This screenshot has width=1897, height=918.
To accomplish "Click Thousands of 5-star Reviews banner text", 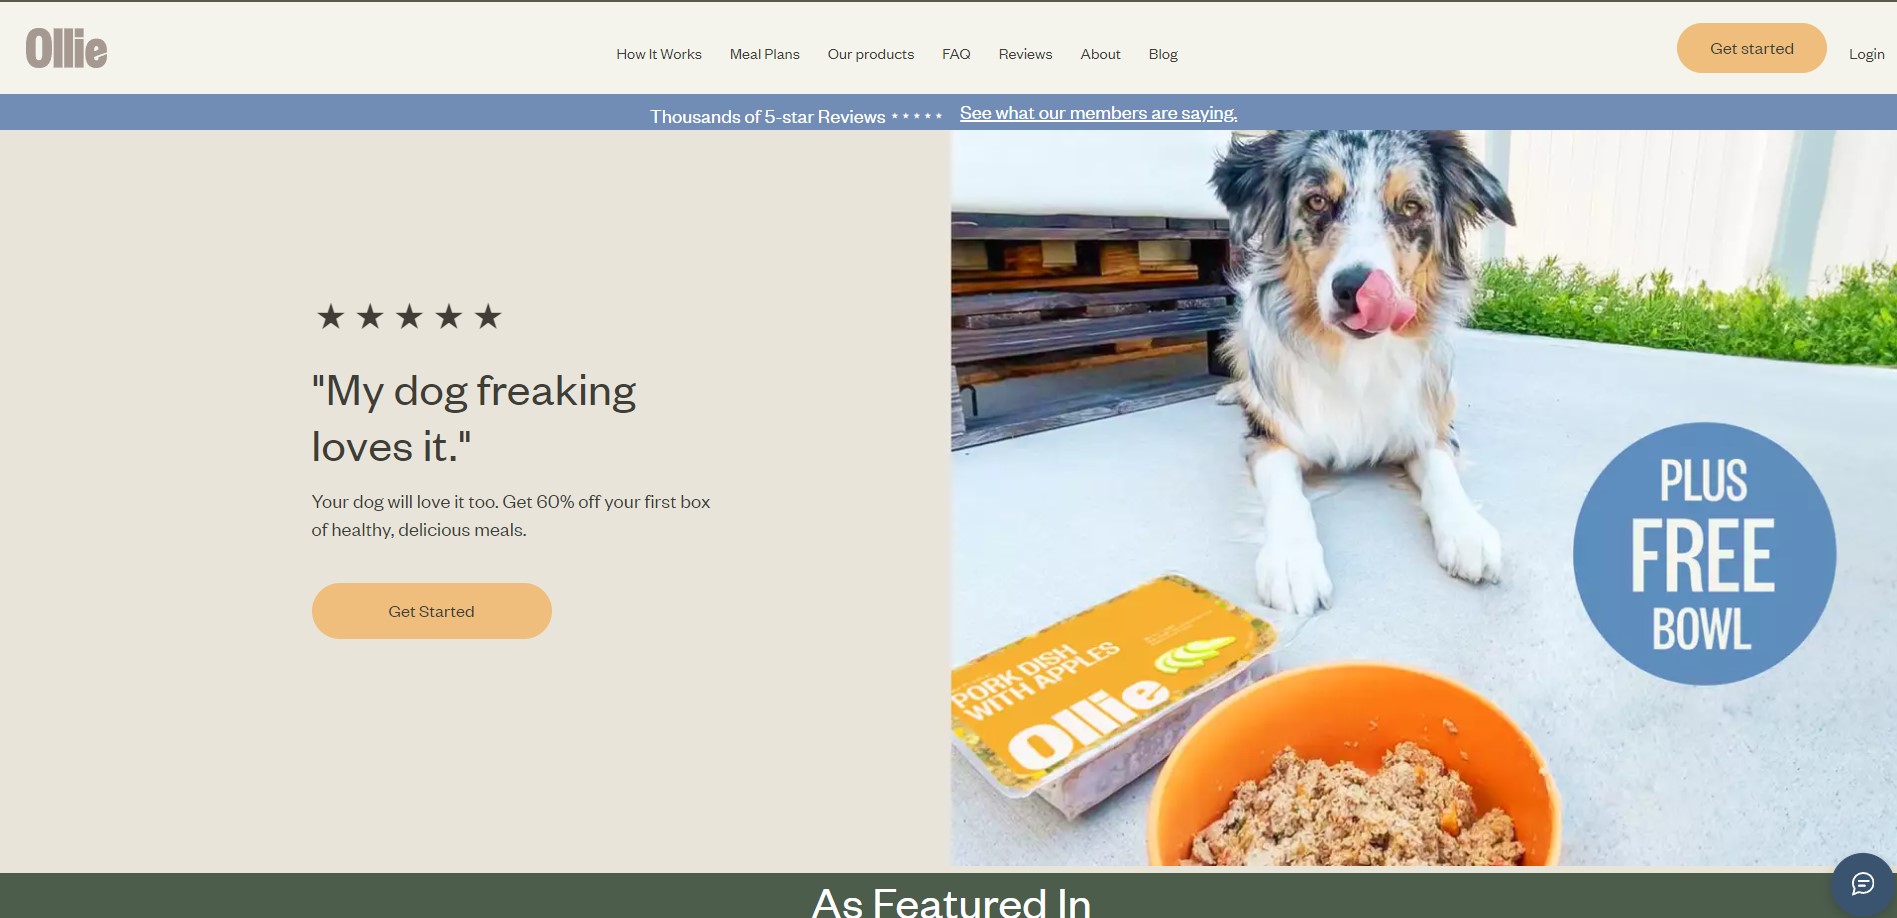I will point(768,117).
